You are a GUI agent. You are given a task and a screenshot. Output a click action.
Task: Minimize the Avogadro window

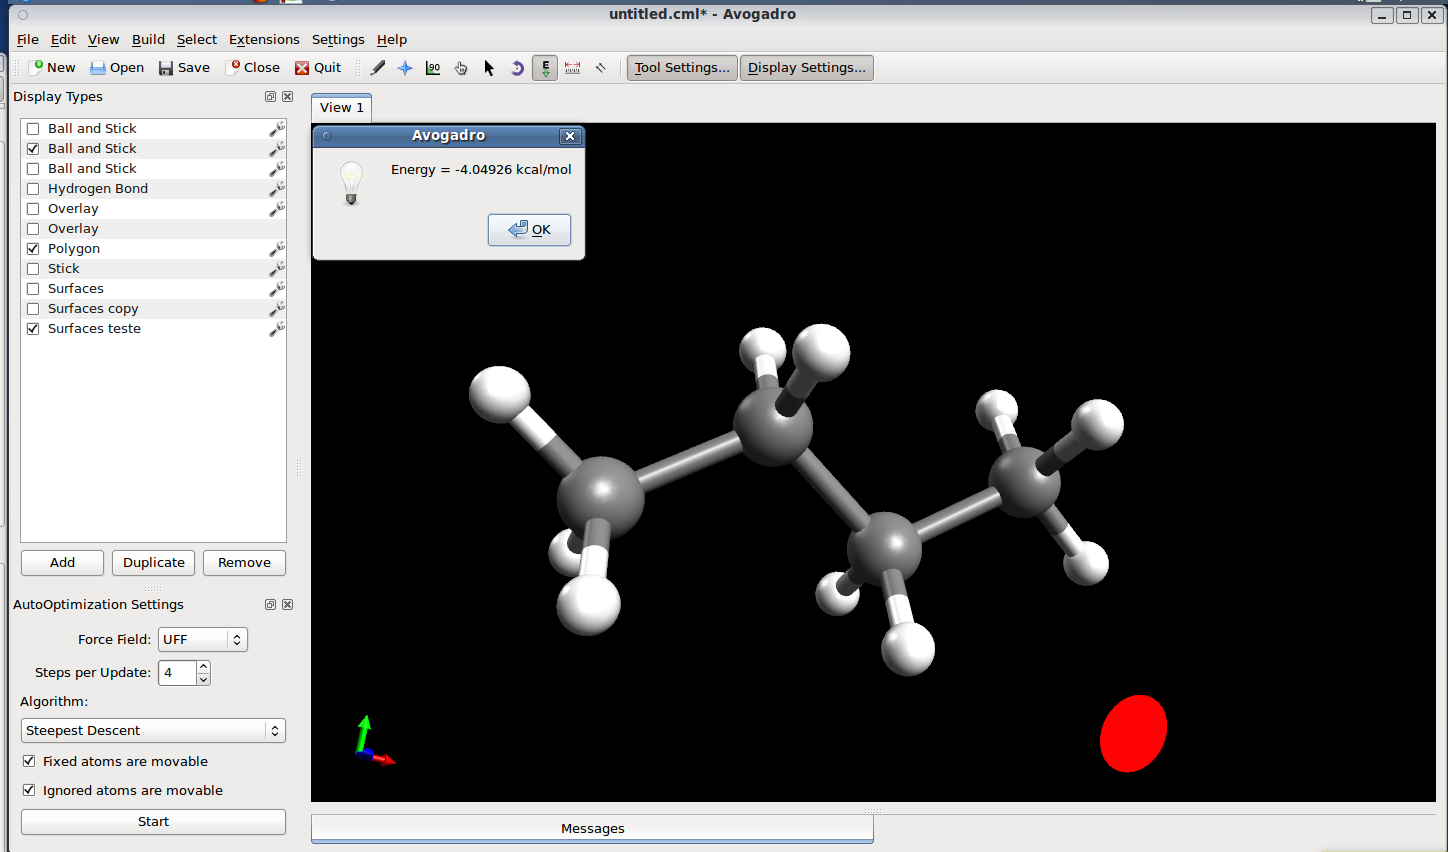1382,15
